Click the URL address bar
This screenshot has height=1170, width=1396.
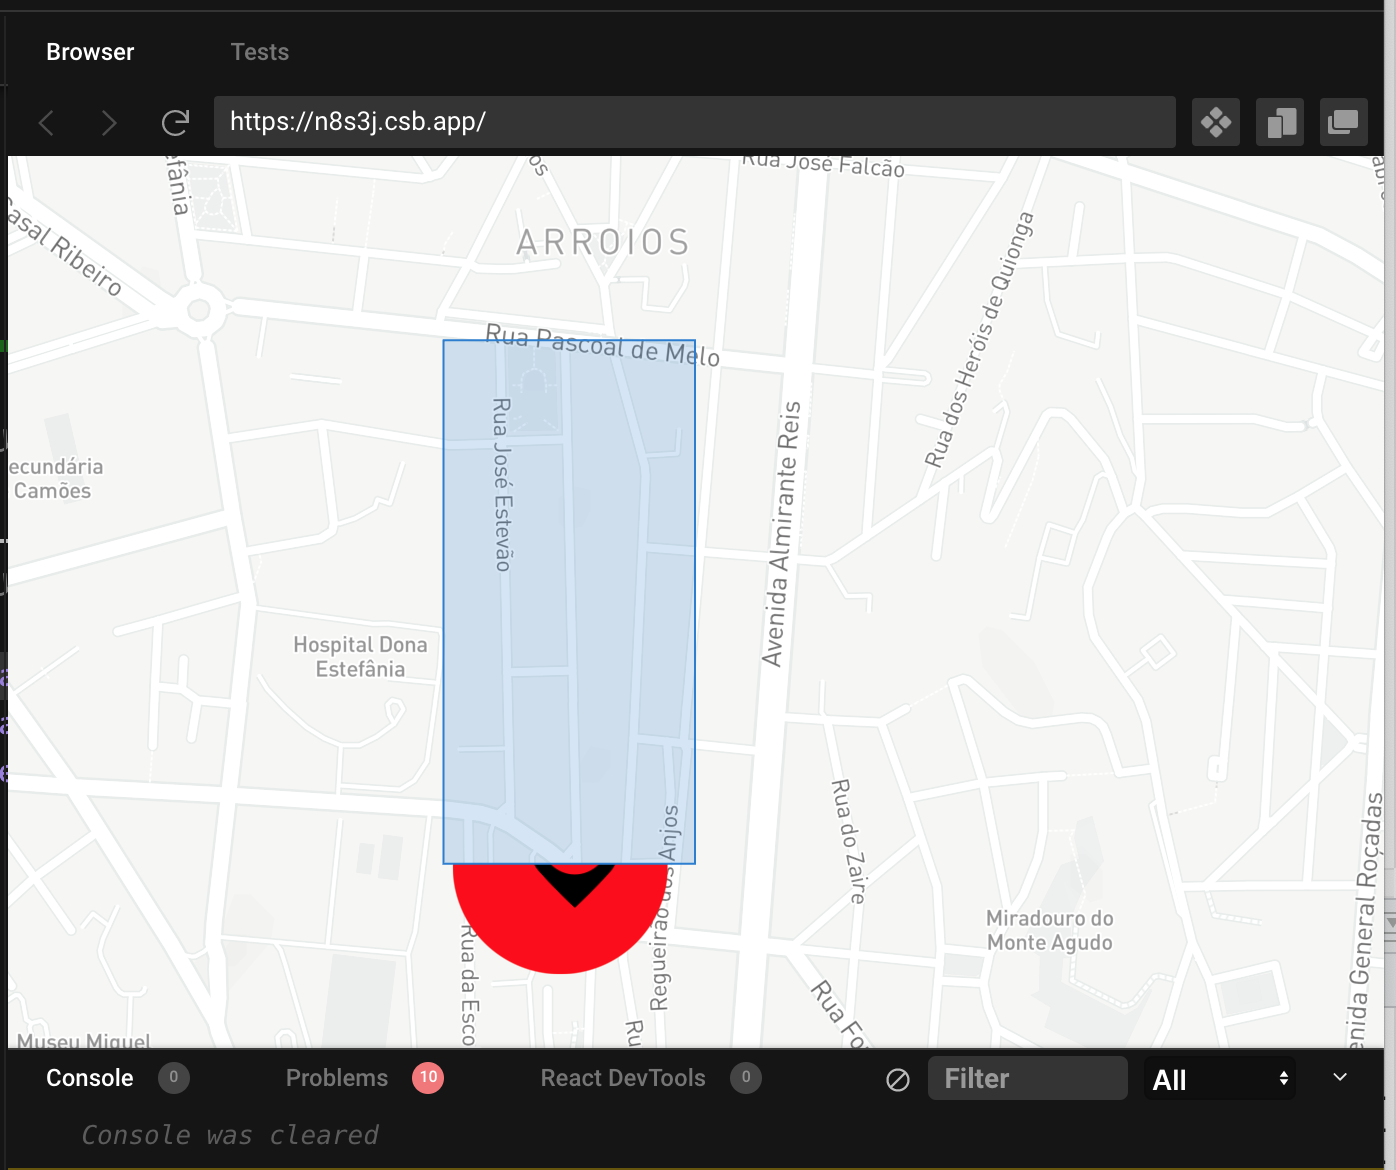[x=696, y=122]
